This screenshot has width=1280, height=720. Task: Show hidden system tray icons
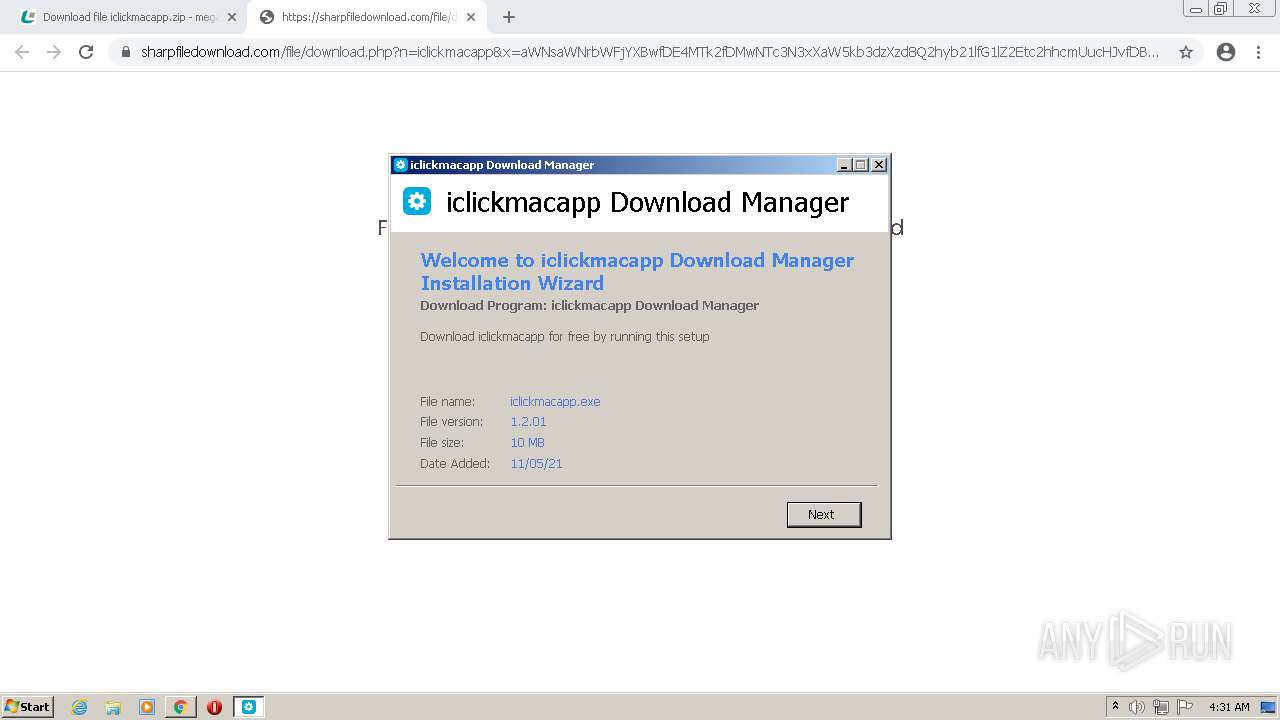point(1116,706)
